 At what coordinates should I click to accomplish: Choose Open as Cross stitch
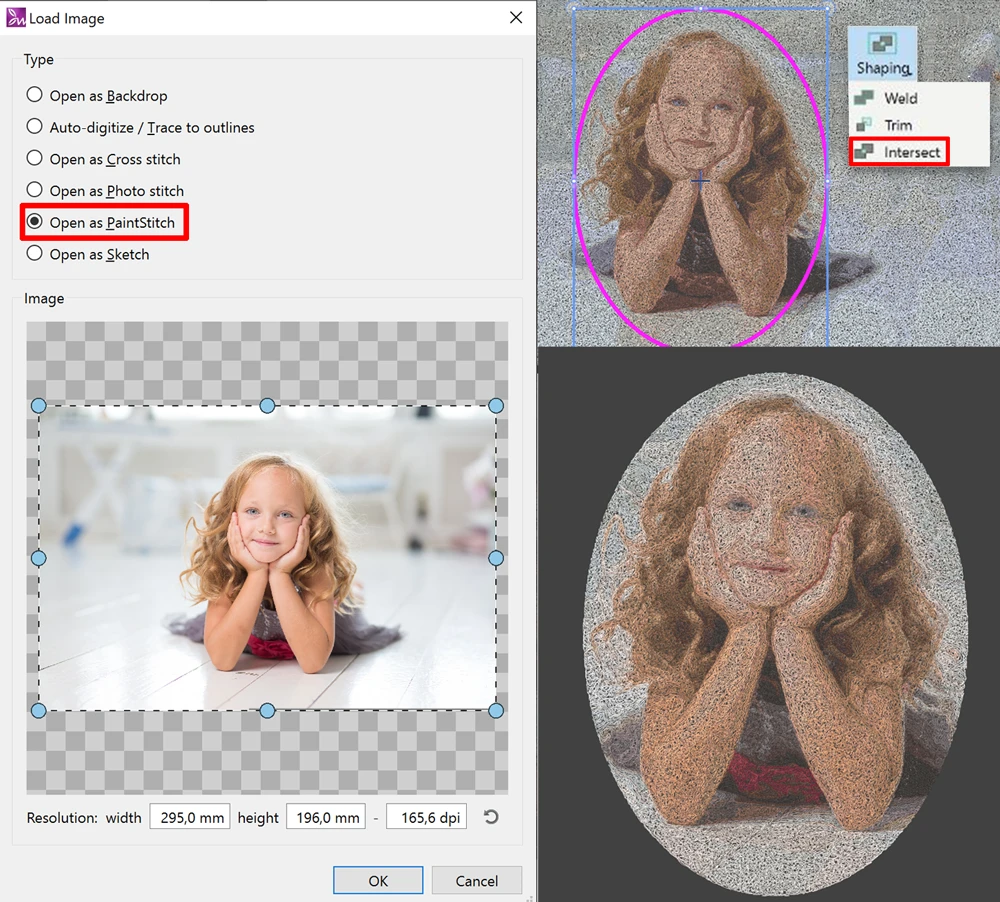[35, 159]
